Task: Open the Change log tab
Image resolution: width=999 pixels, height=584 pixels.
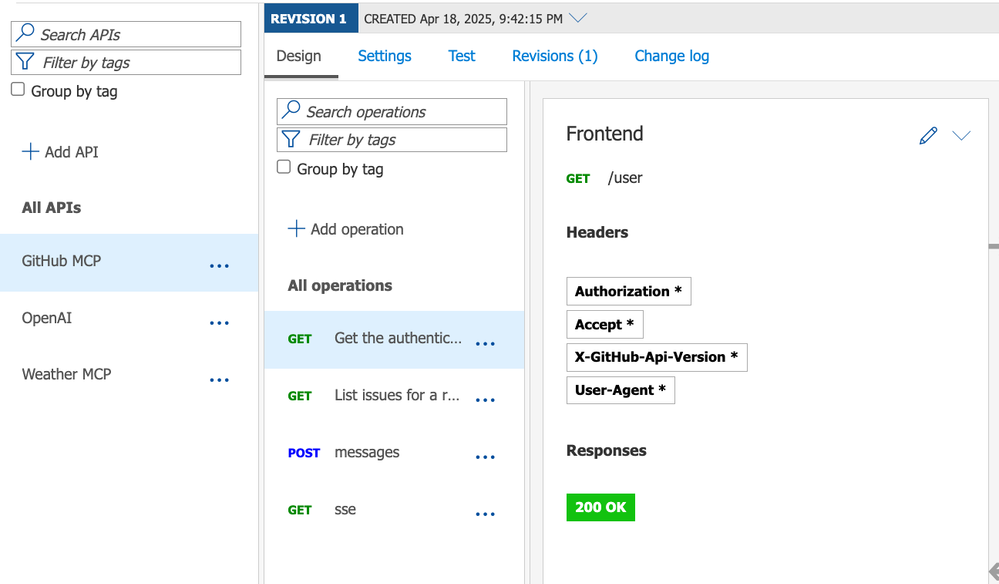Action: point(672,56)
